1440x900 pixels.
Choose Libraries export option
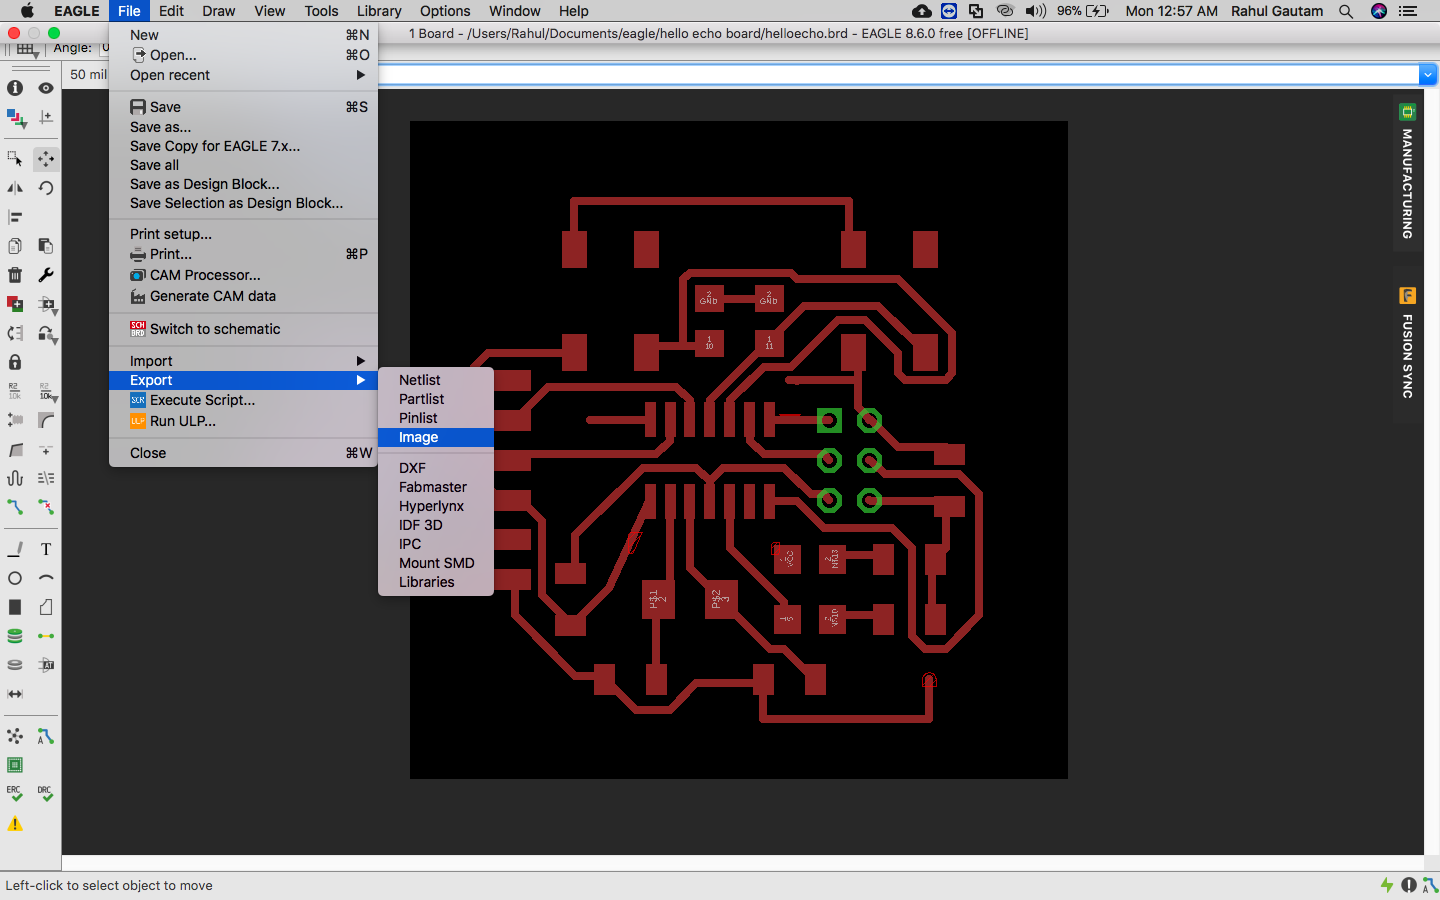point(436,582)
